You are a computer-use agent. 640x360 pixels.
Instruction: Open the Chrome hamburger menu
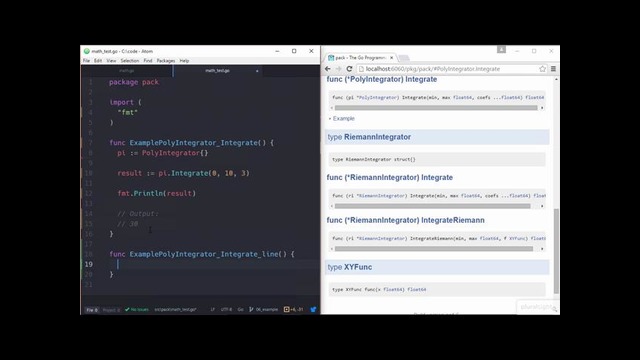pyautogui.click(x=553, y=69)
